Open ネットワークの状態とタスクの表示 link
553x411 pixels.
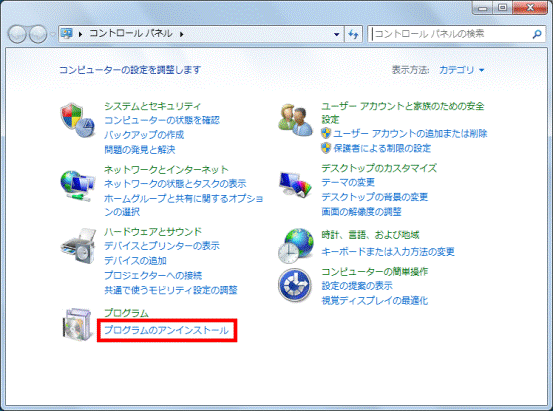click(175, 184)
